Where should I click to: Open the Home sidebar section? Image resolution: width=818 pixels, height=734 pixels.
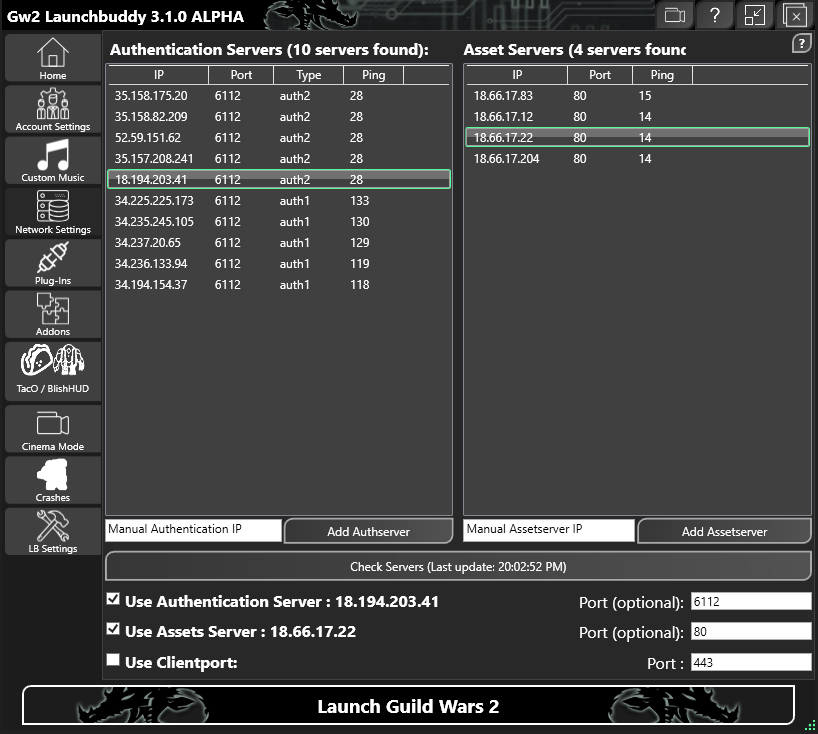coord(53,58)
